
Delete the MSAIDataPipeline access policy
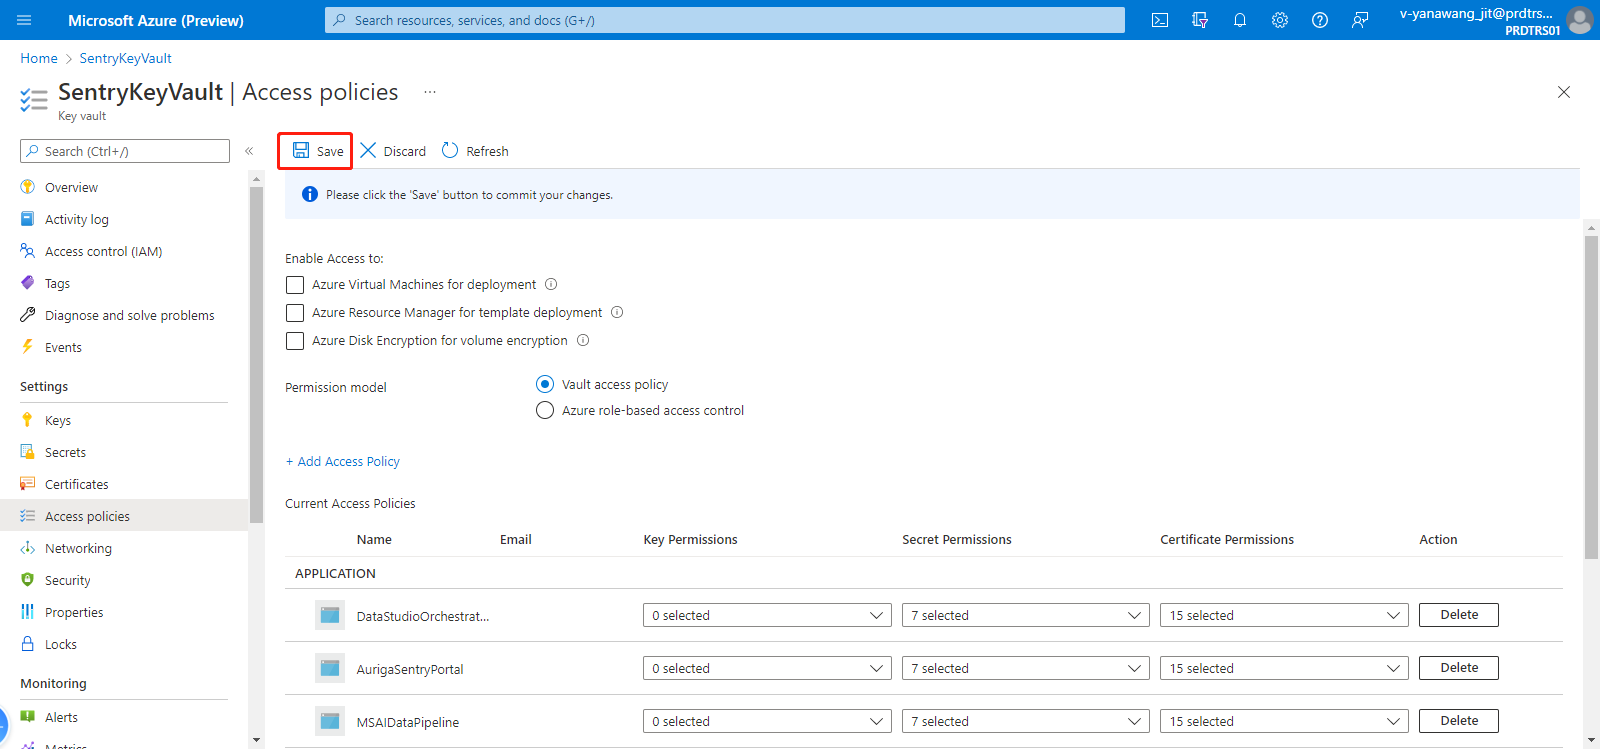point(1459,721)
